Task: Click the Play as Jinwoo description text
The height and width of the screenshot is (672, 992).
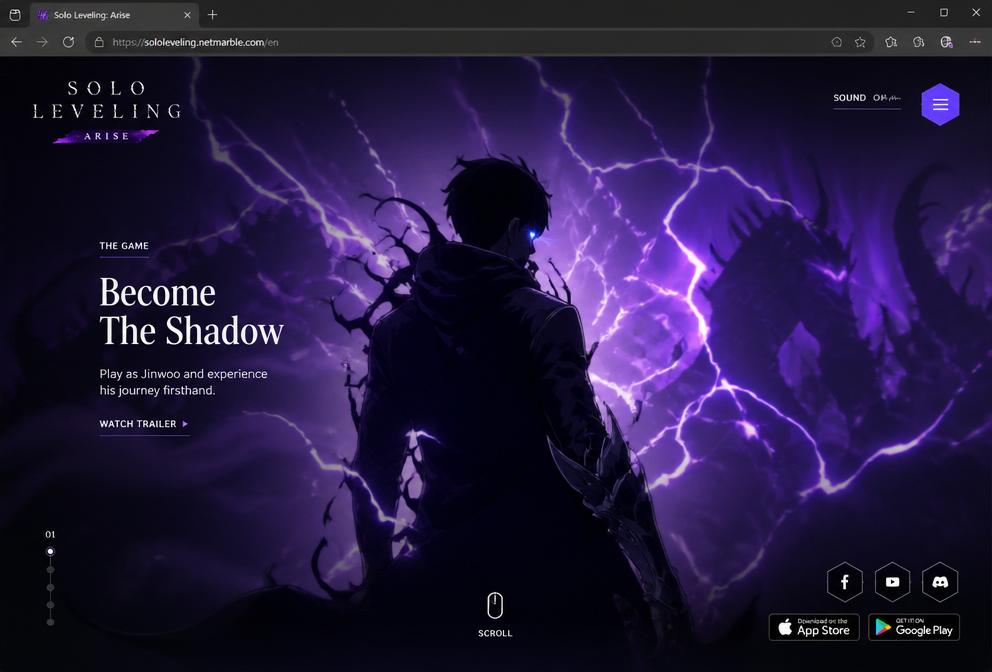Action: coord(183,382)
